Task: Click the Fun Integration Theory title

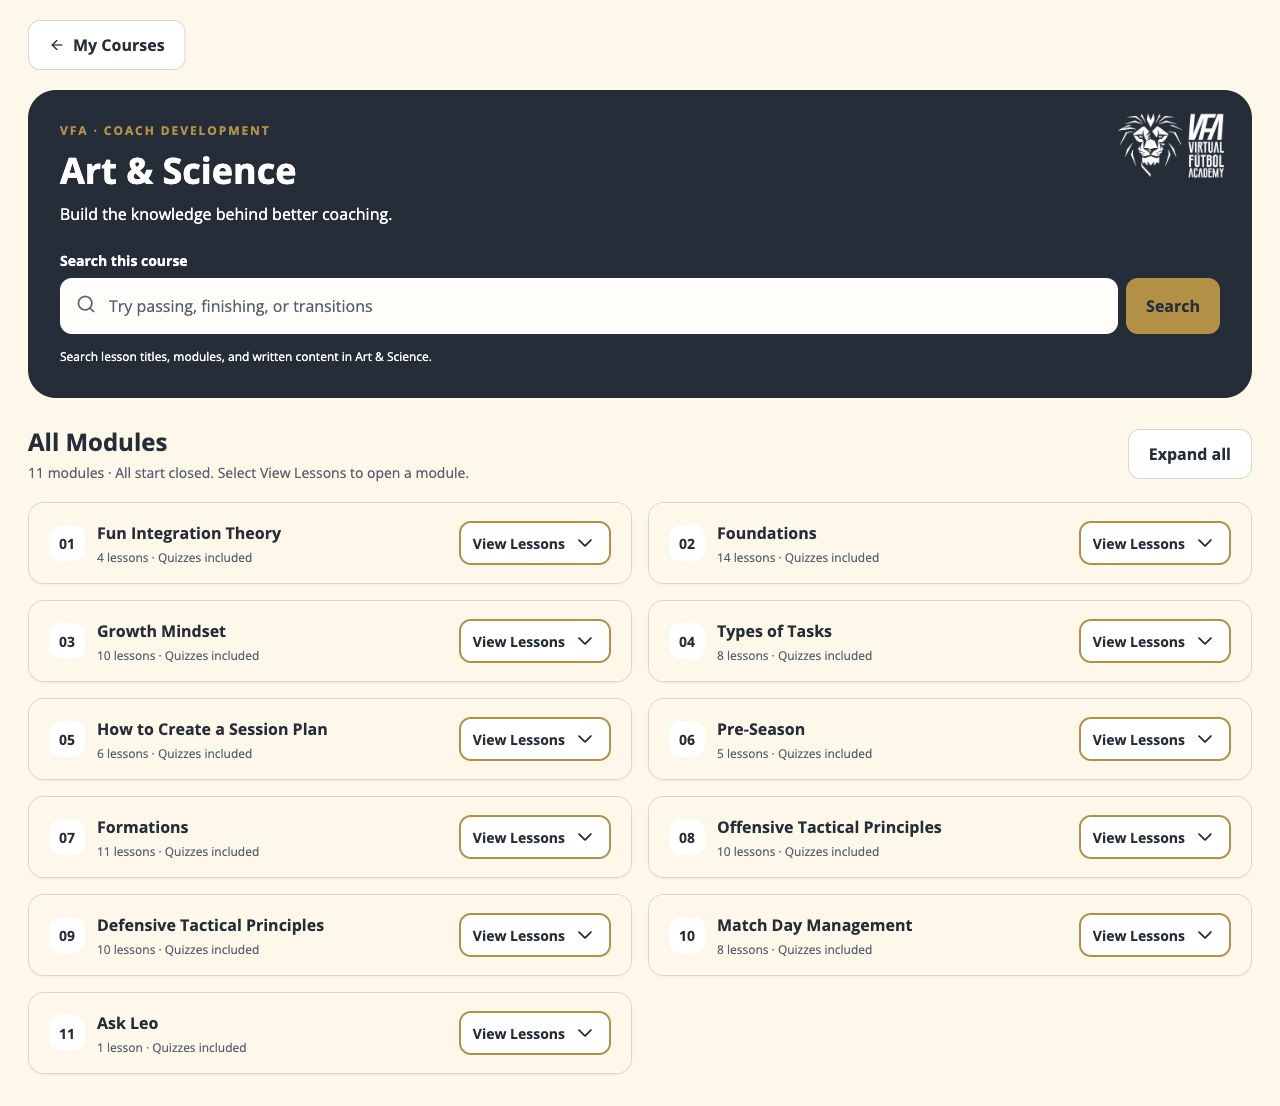Action: 189,533
